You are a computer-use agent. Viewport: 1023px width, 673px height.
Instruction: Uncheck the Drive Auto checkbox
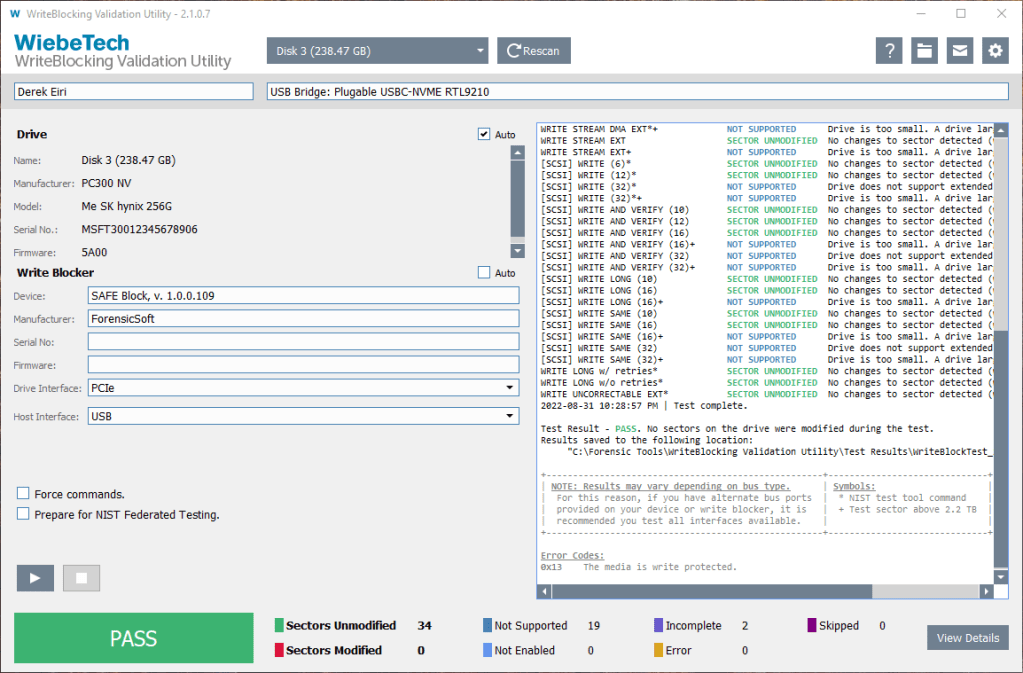tap(484, 134)
